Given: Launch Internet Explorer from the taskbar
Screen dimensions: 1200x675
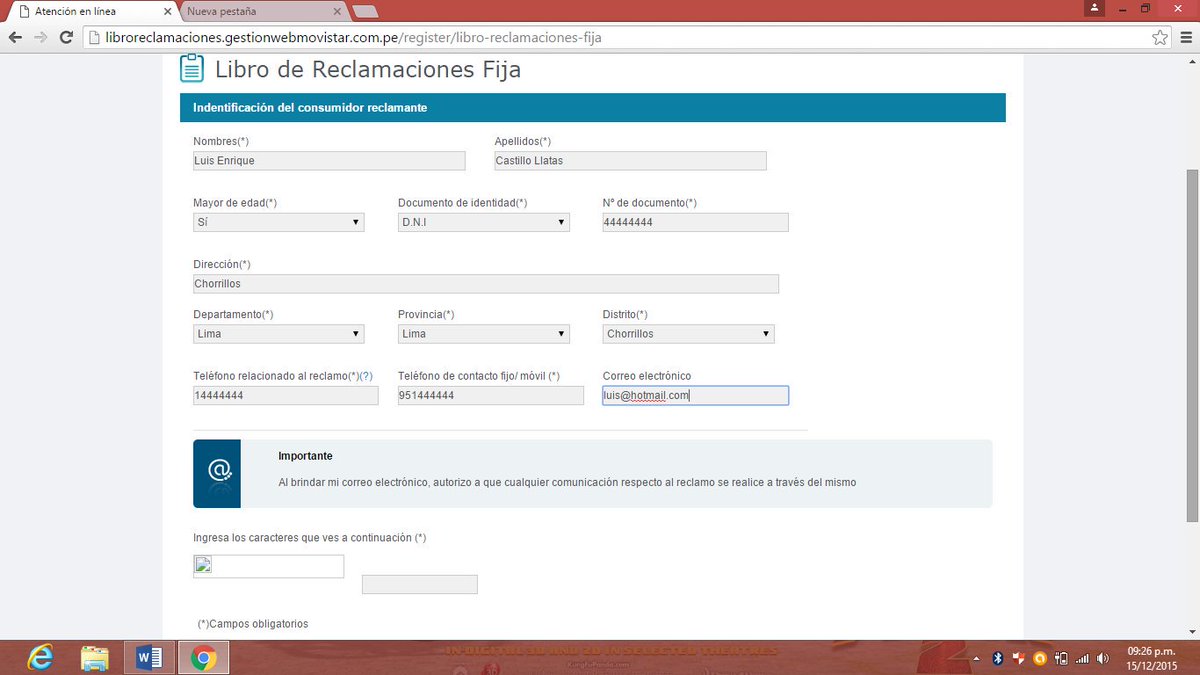Looking at the screenshot, I should click(x=41, y=657).
